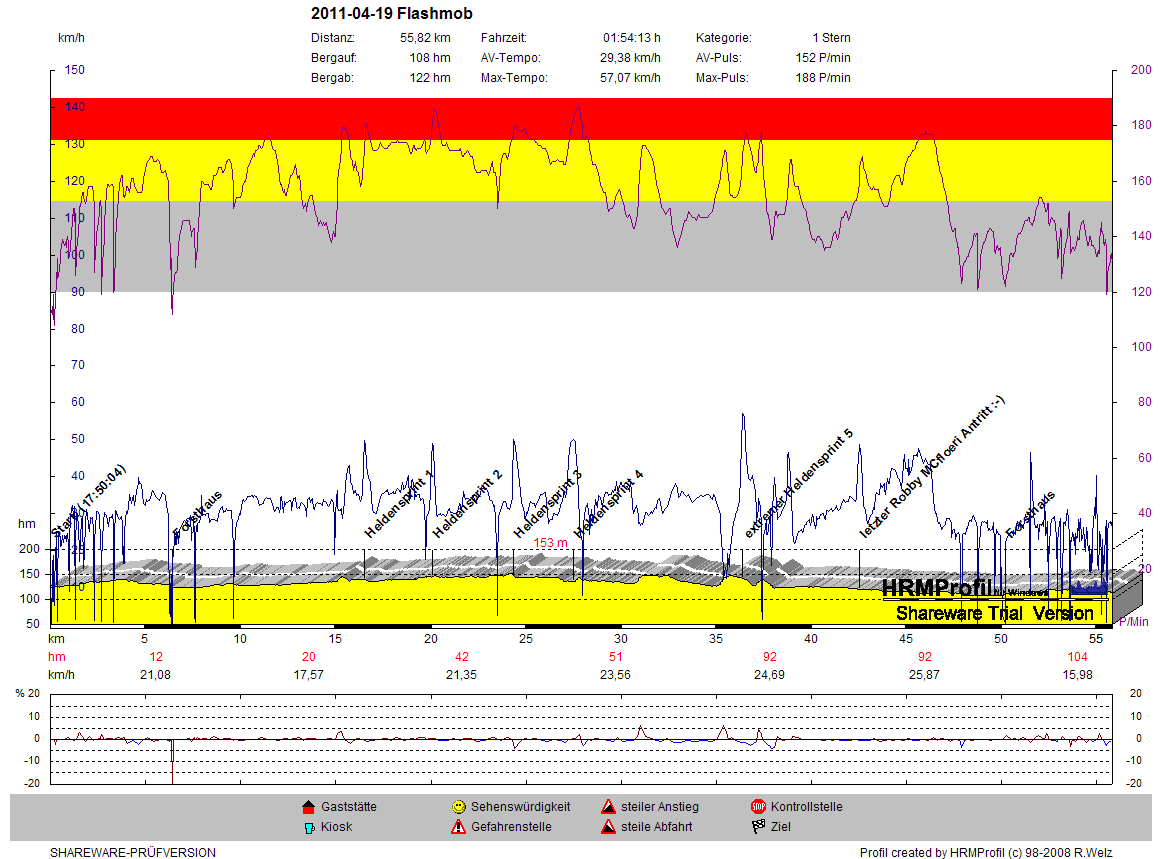Click the Gaststätte house icon in legend
This screenshot has width=1162, height=859.
point(308,807)
